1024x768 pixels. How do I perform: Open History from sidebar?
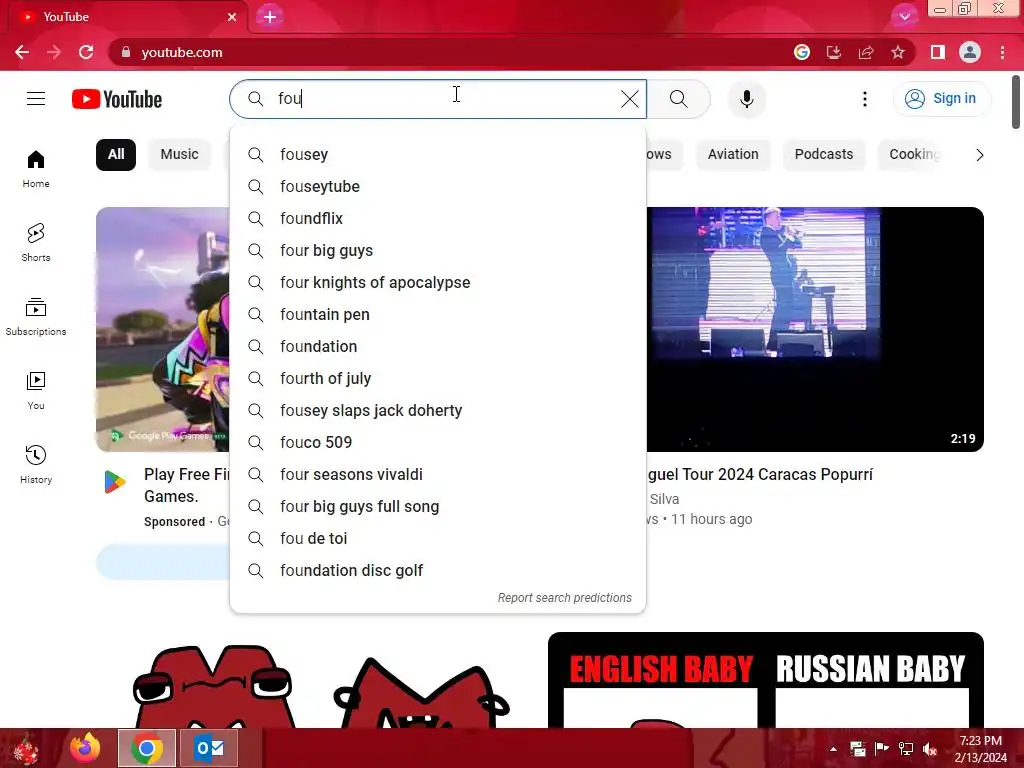pyautogui.click(x=36, y=464)
